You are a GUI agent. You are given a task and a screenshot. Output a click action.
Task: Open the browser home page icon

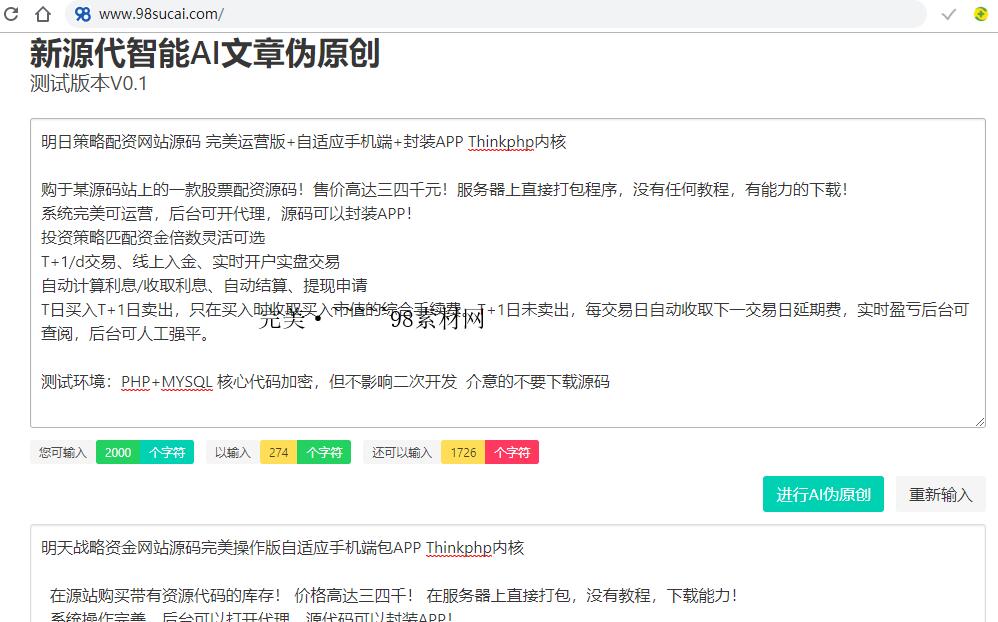click(42, 14)
